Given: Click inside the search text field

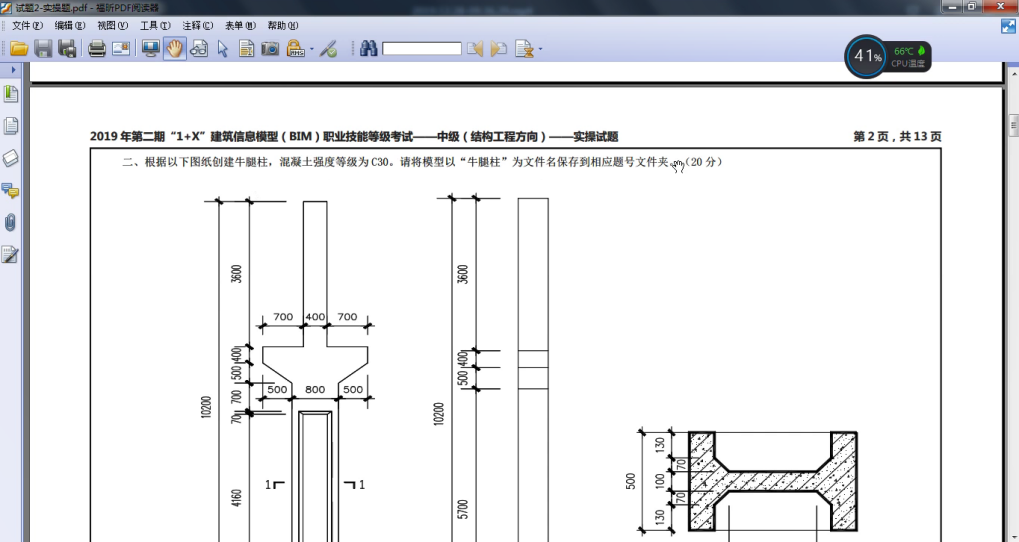Looking at the screenshot, I should tap(421, 48).
